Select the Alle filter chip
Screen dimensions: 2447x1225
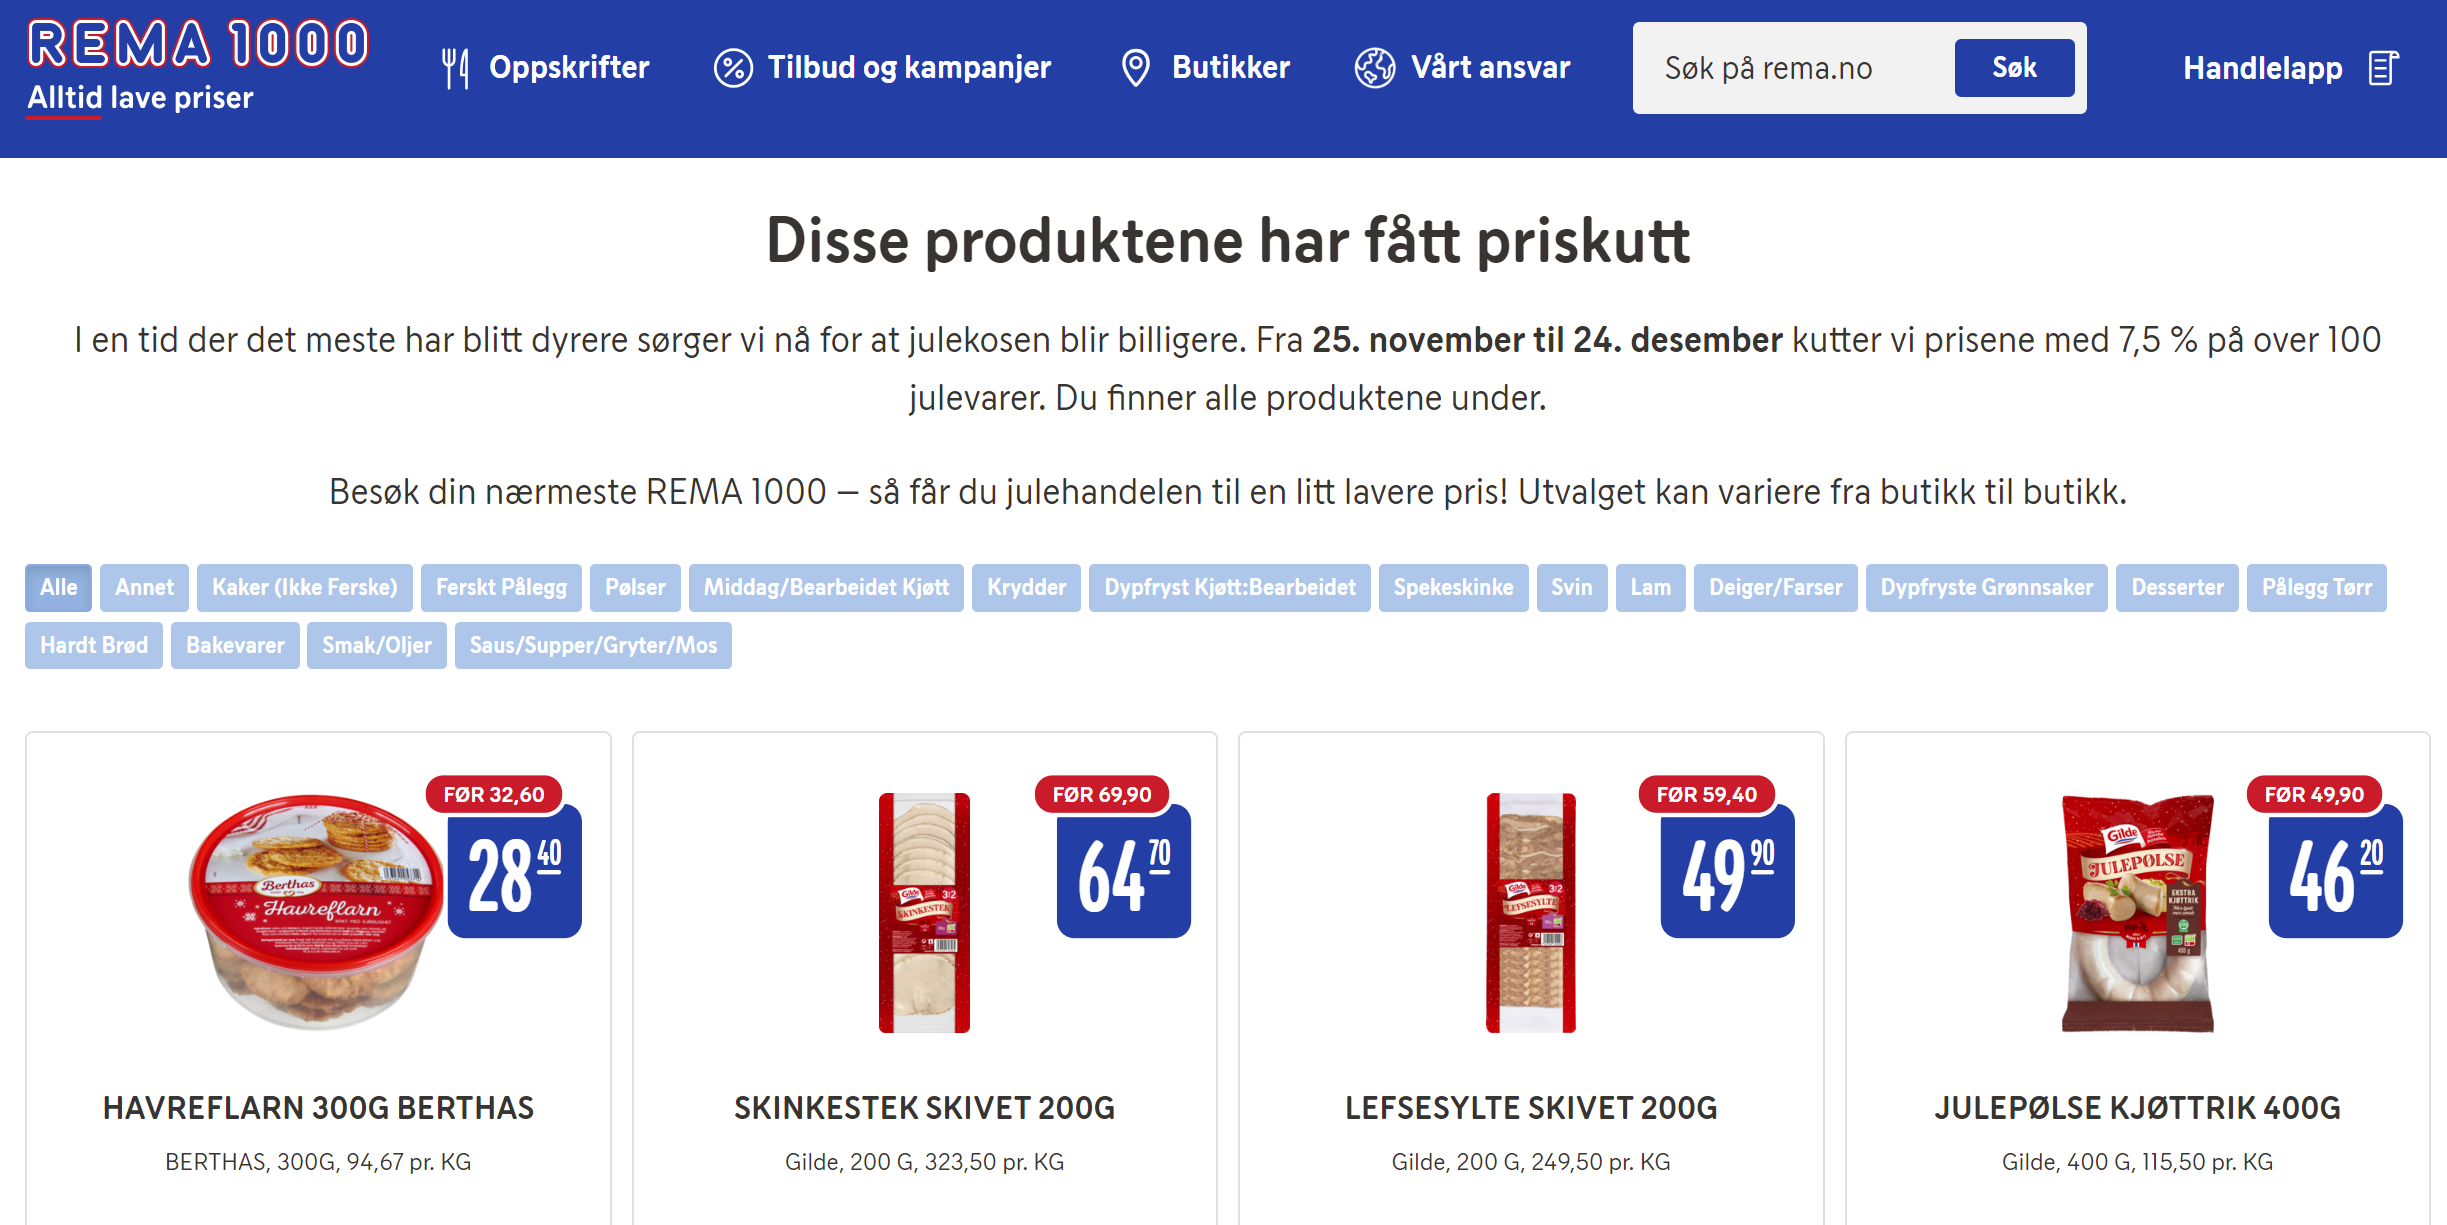(58, 588)
